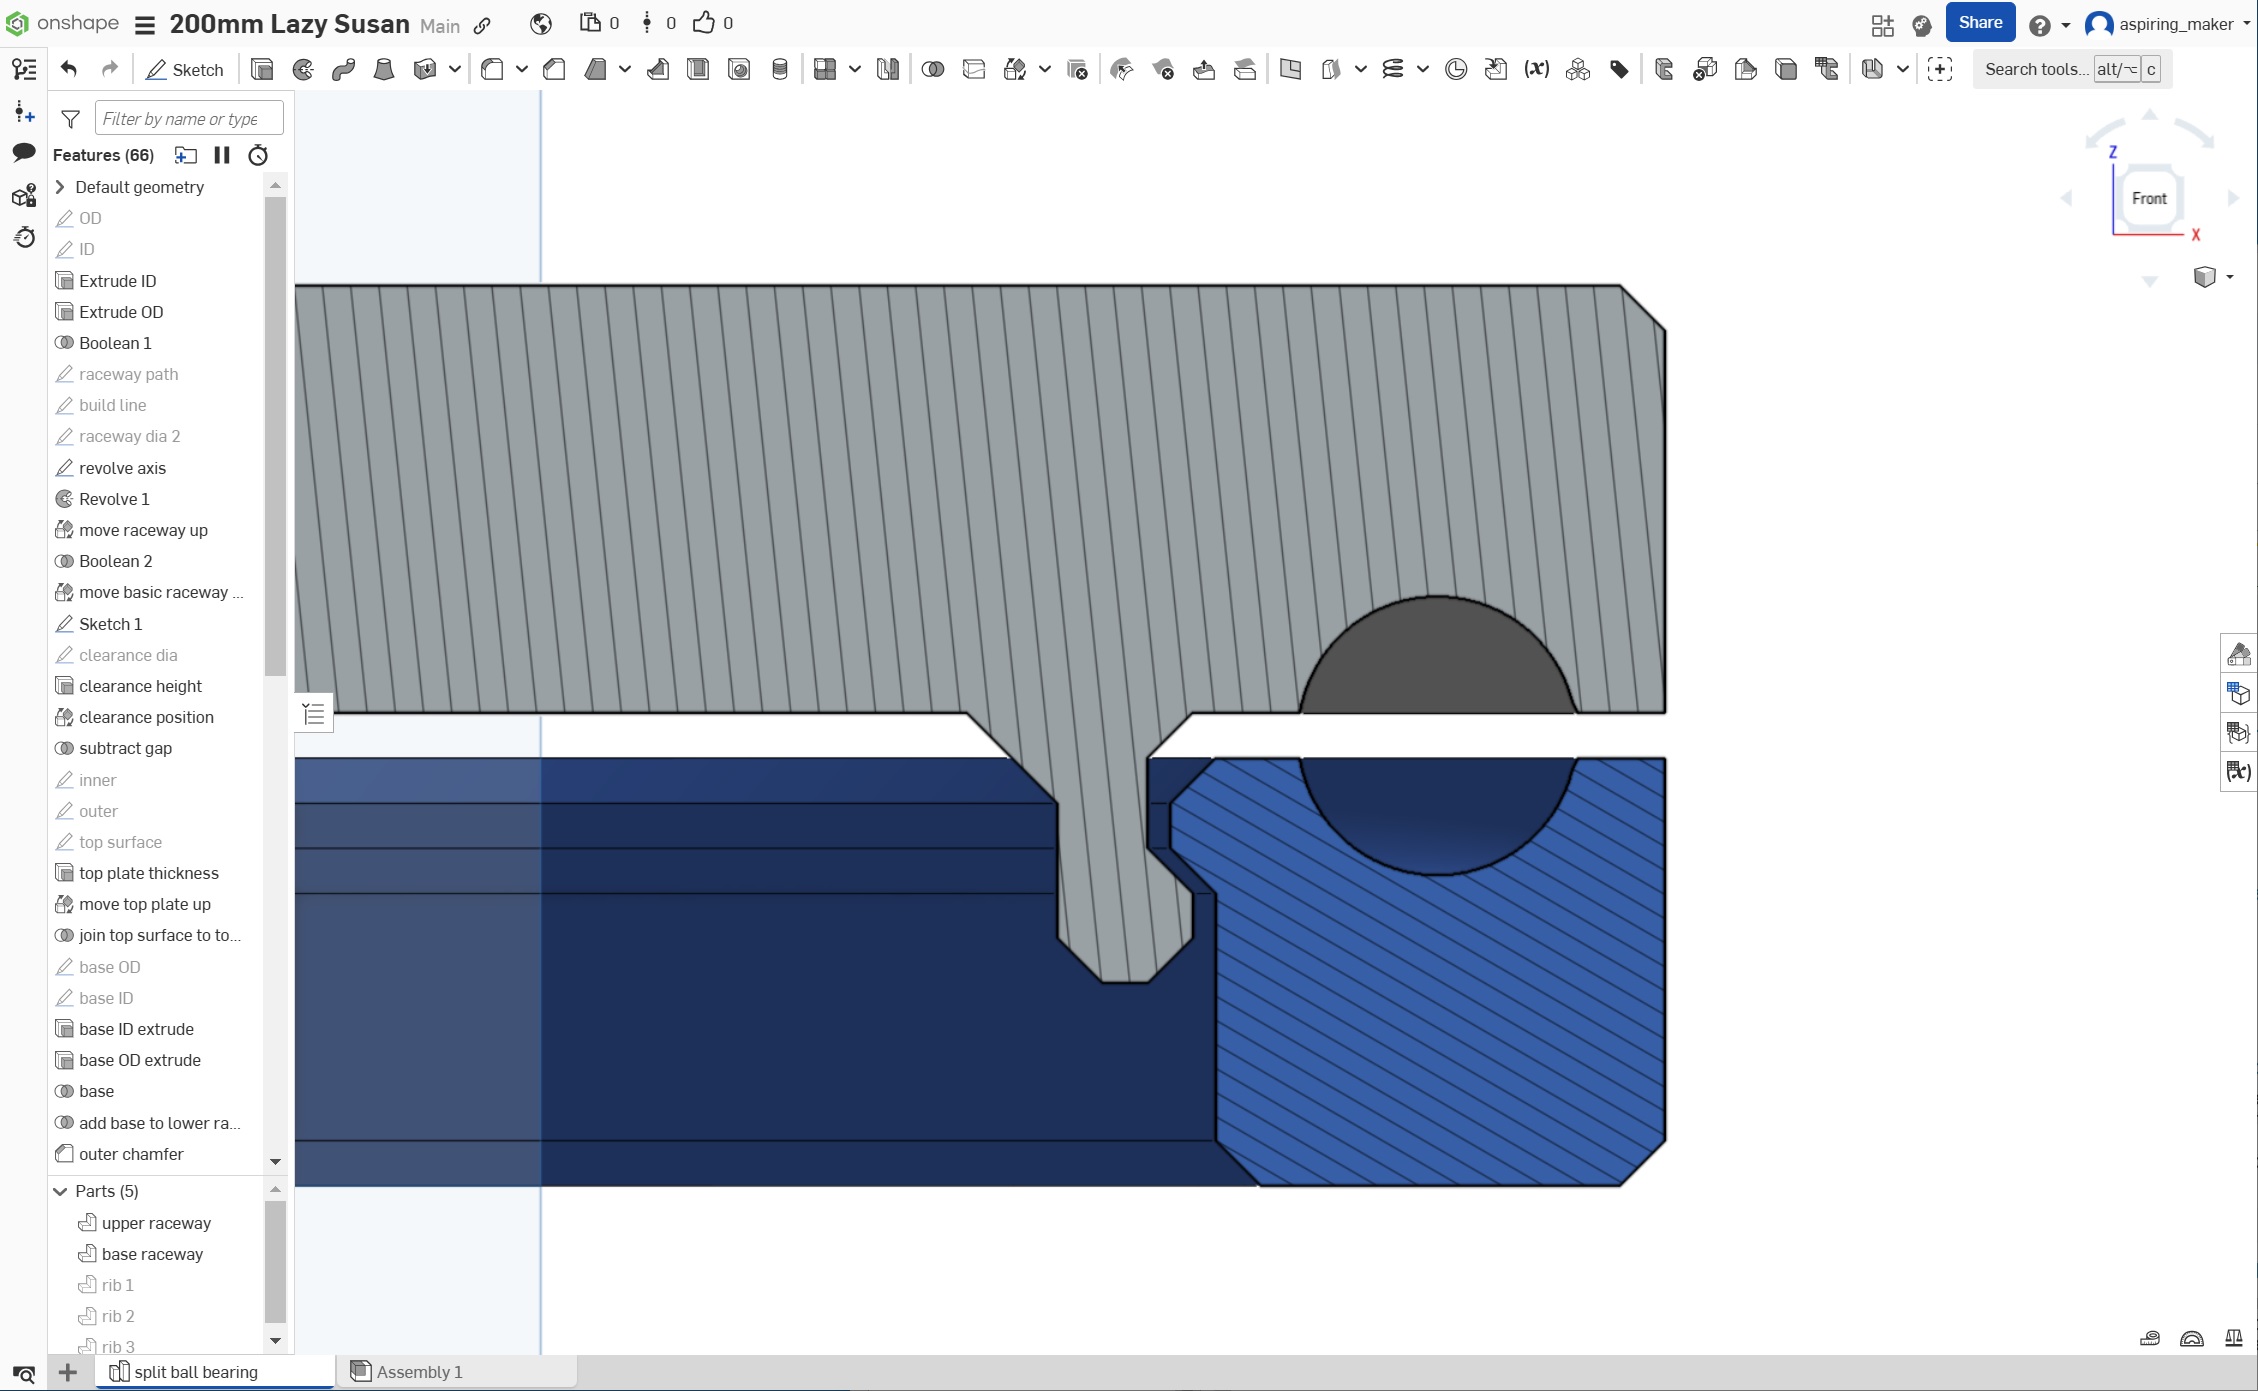Expand Default geometry folder
The image size is (2258, 1391).
pyautogui.click(x=60, y=187)
